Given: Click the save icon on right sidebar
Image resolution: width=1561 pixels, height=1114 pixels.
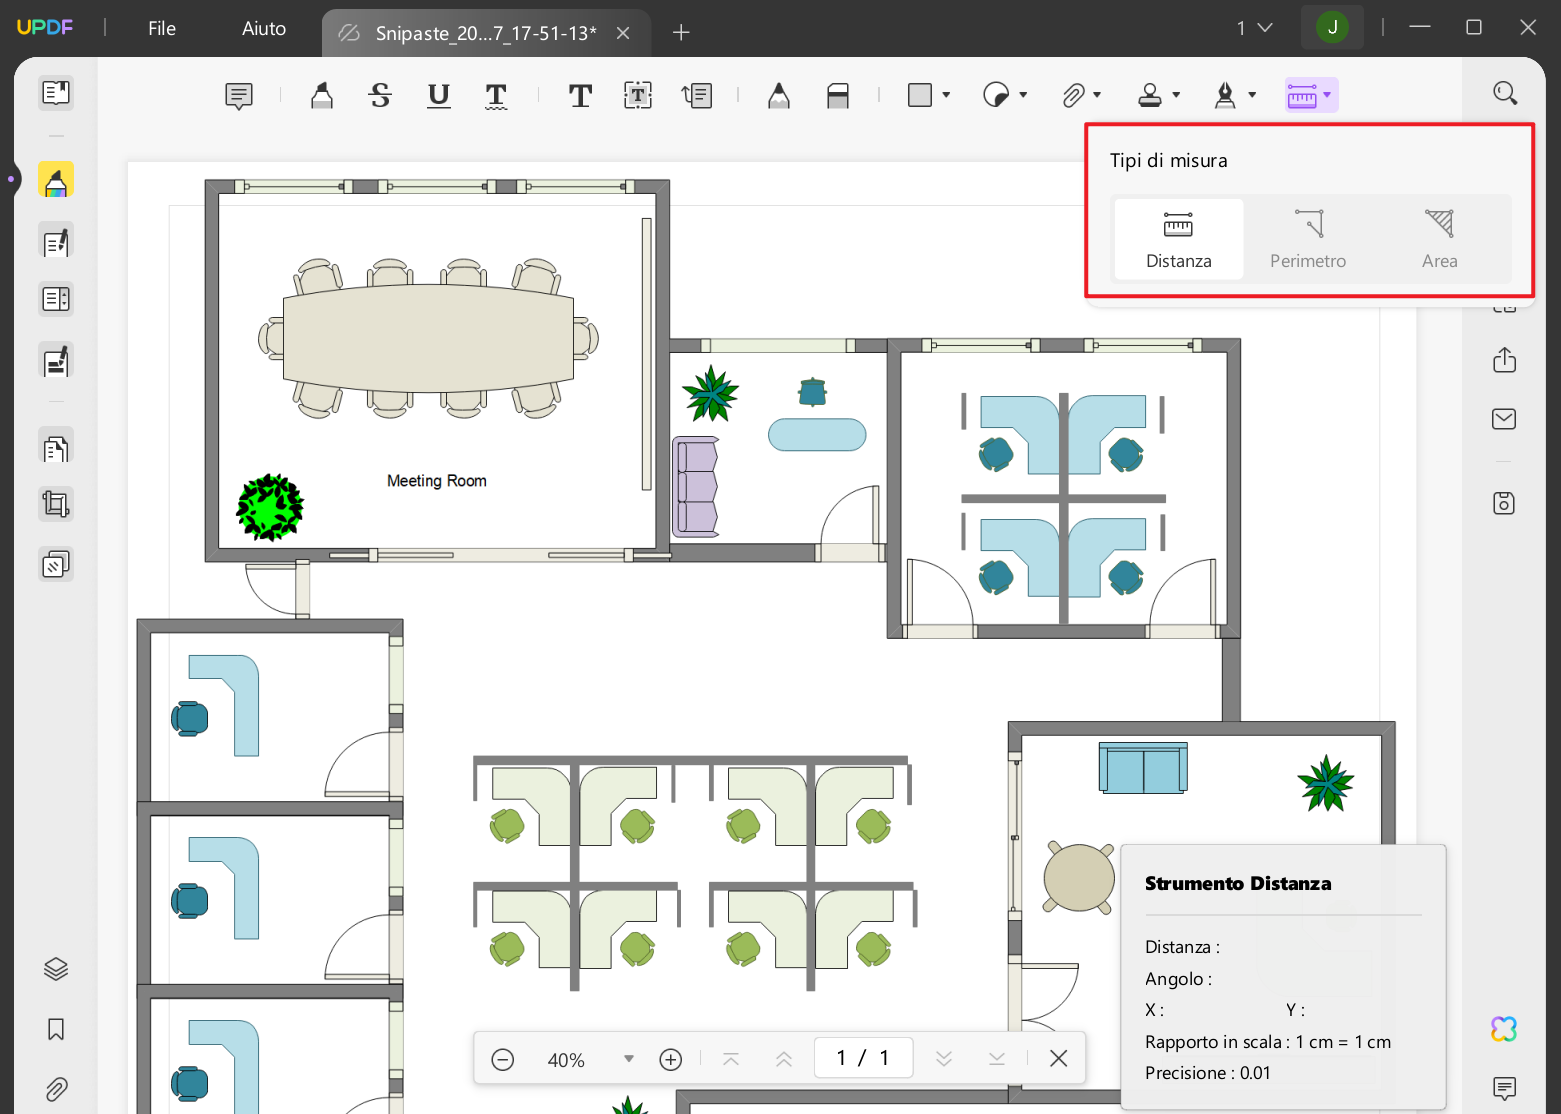Looking at the screenshot, I should 1505,503.
